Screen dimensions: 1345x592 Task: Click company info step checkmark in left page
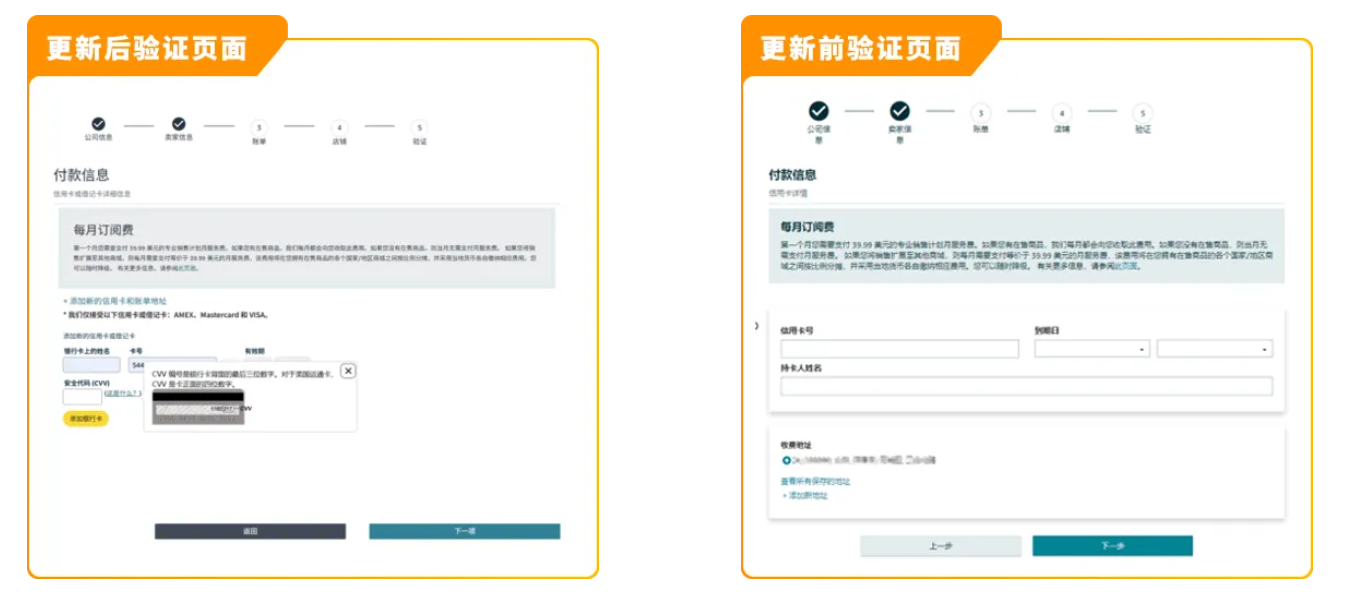[98, 124]
